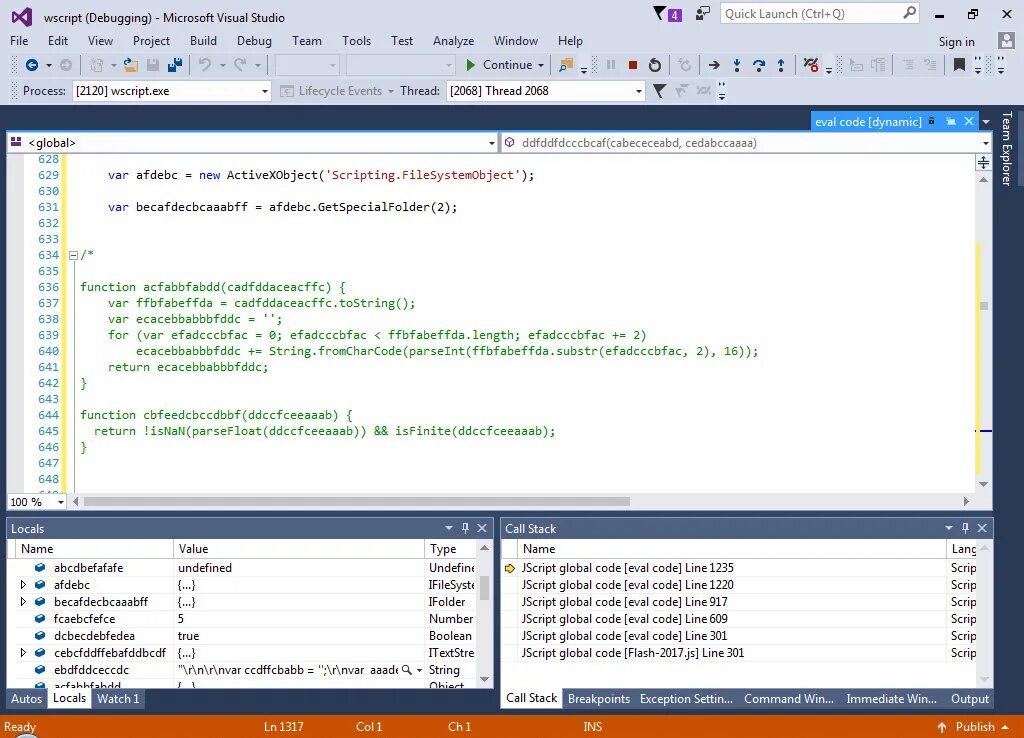Click the Find in Files toolbar icon
Image resolution: width=1024 pixels, height=738 pixels.
coord(566,65)
